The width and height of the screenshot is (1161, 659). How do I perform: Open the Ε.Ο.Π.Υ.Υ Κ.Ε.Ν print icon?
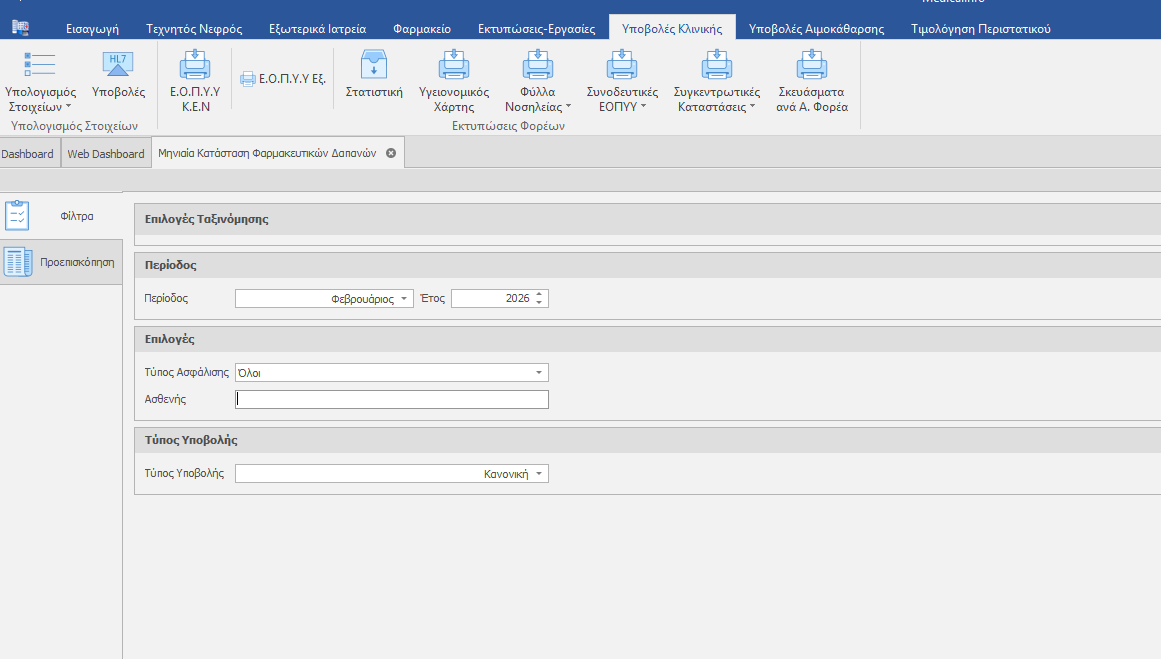pyautogui.click(x=195, y=66)
